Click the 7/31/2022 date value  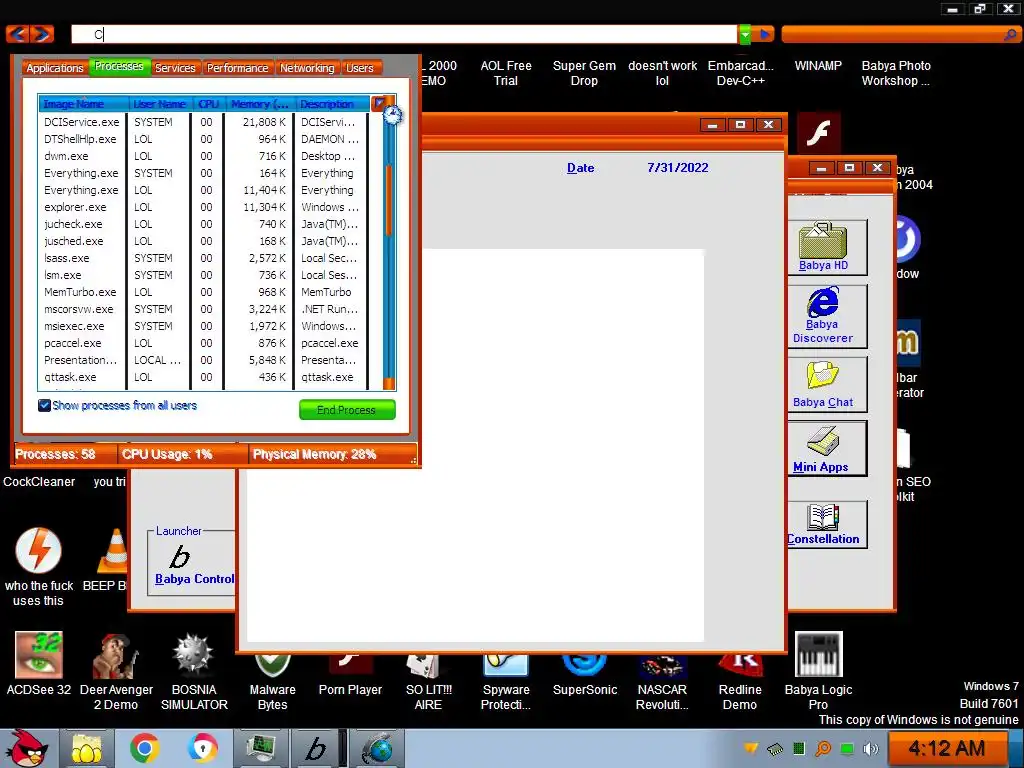[x=677, y=168]
